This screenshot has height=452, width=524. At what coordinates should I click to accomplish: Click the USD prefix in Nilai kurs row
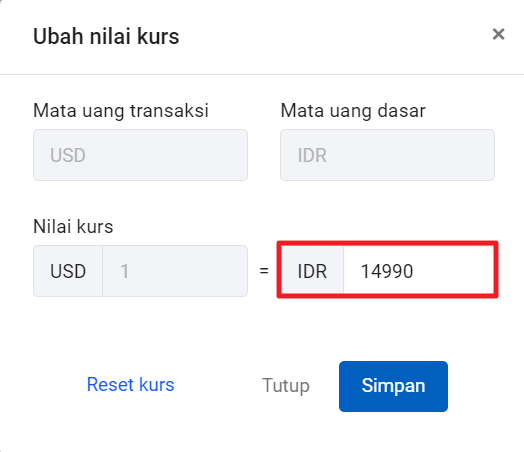68,271
